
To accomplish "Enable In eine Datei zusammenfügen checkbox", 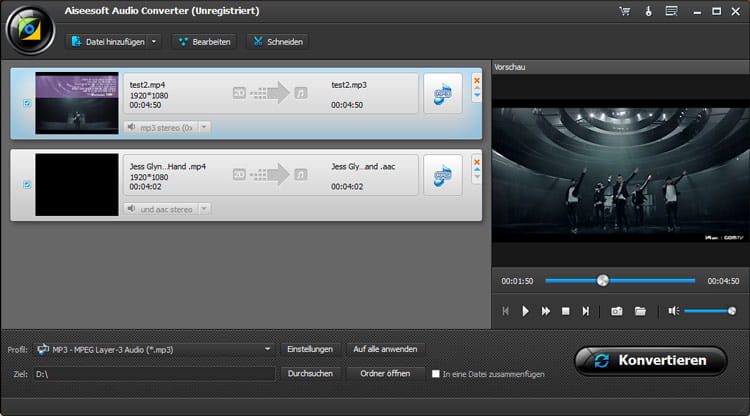I will (x=436, y=374).
